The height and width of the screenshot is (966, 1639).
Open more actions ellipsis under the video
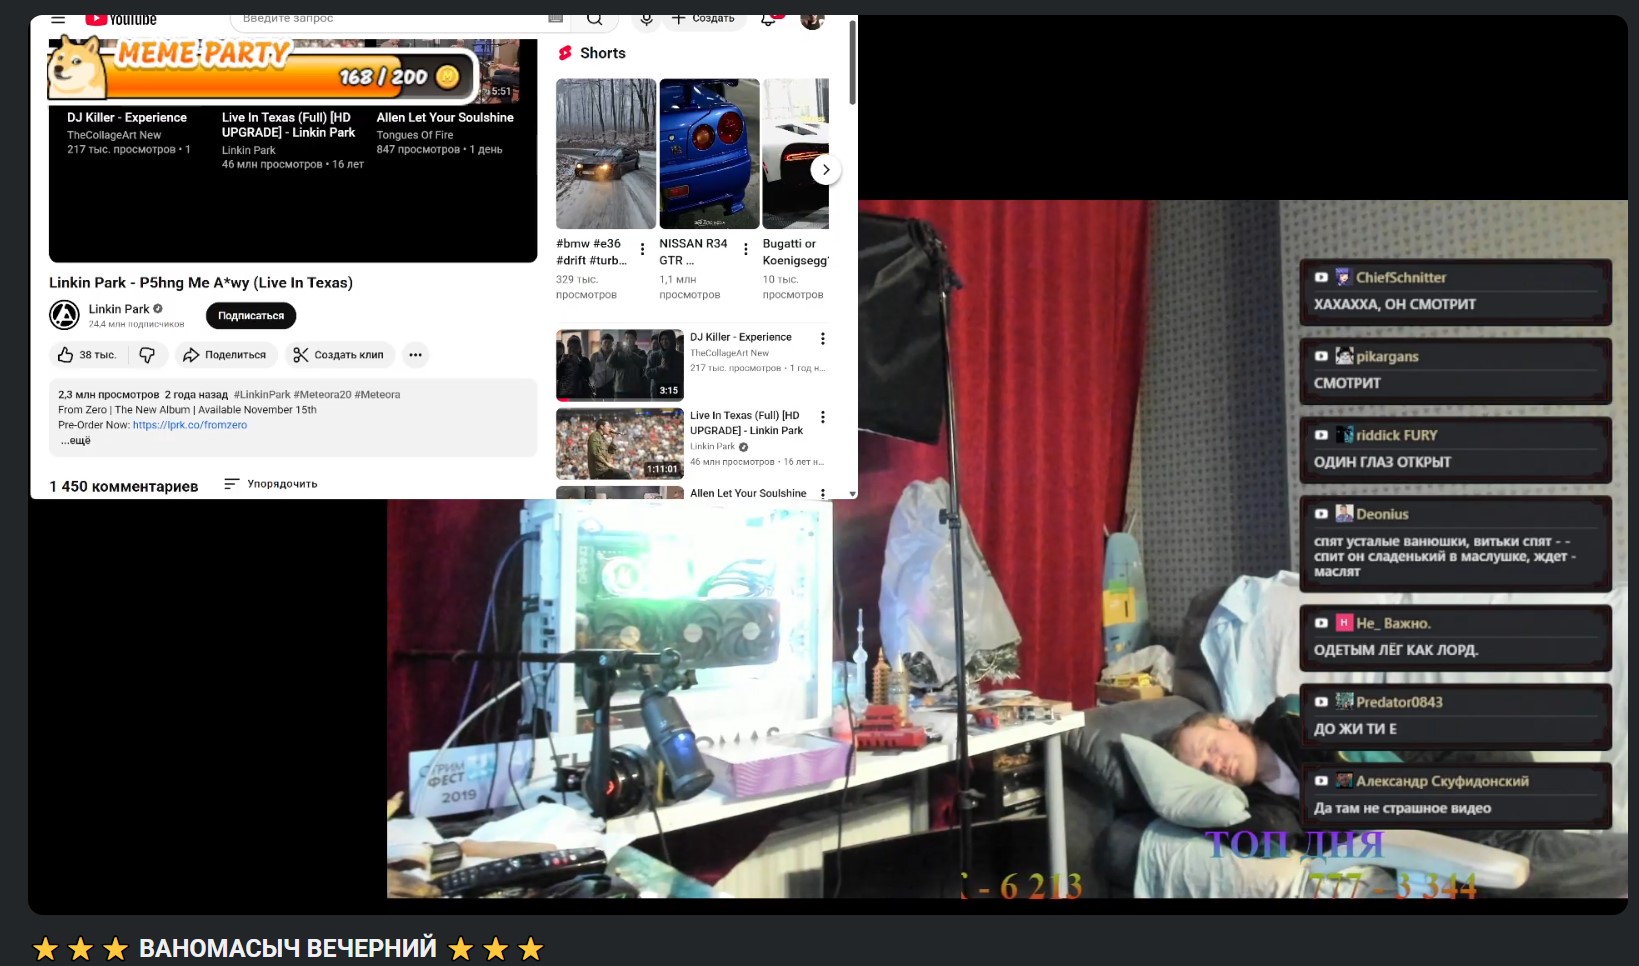pyautogui.click(x=415, y=355)
